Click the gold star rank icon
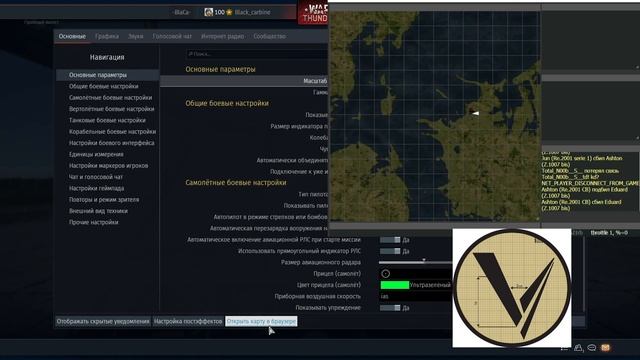Screen dimensions: 640x360 point(229,12)
